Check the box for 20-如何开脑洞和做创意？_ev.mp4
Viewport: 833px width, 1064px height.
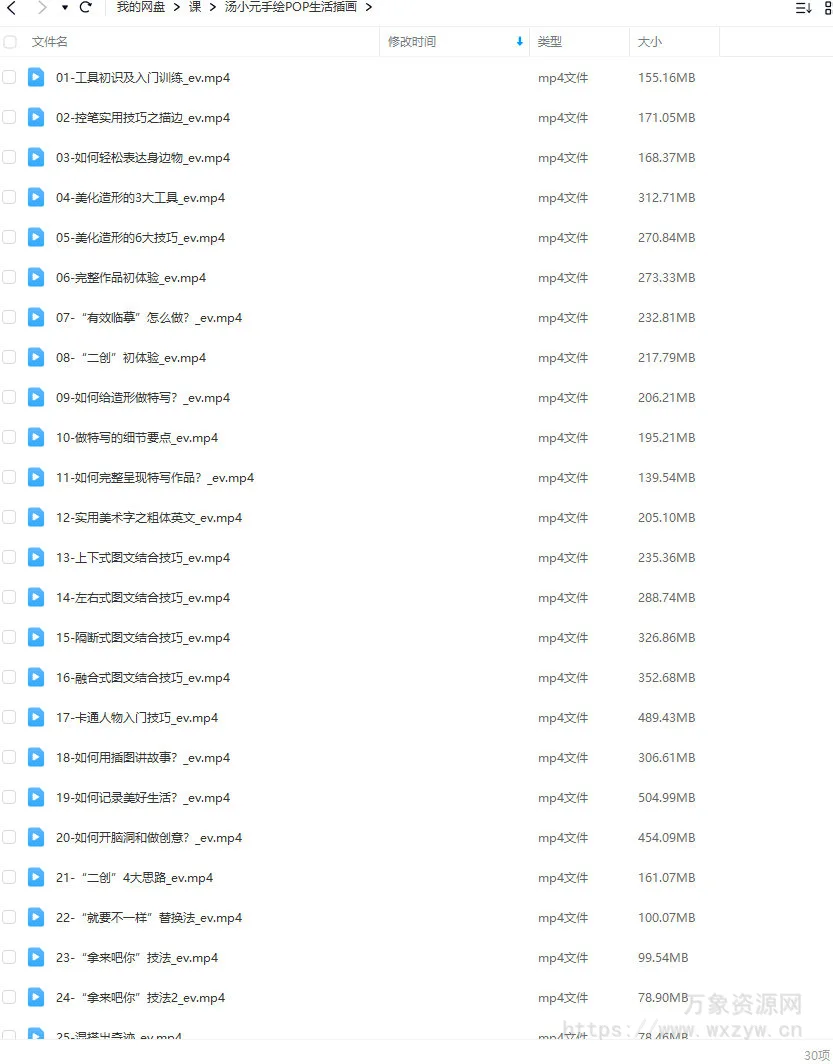tap(9, 837)
